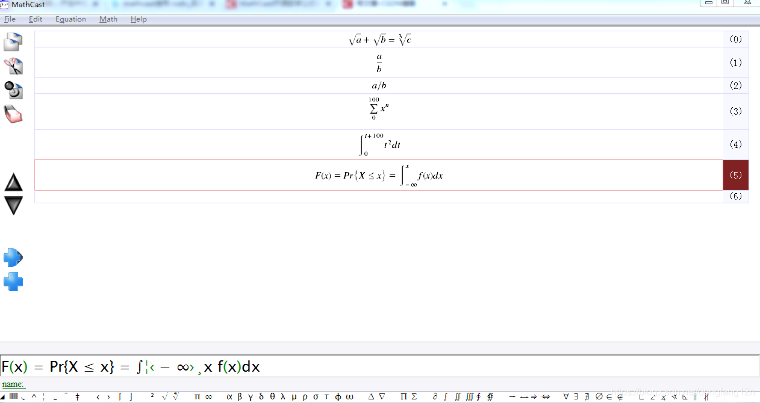Insert Greek letter lambda
Viewport: 760px width, 403px height.
click(283, 397)
